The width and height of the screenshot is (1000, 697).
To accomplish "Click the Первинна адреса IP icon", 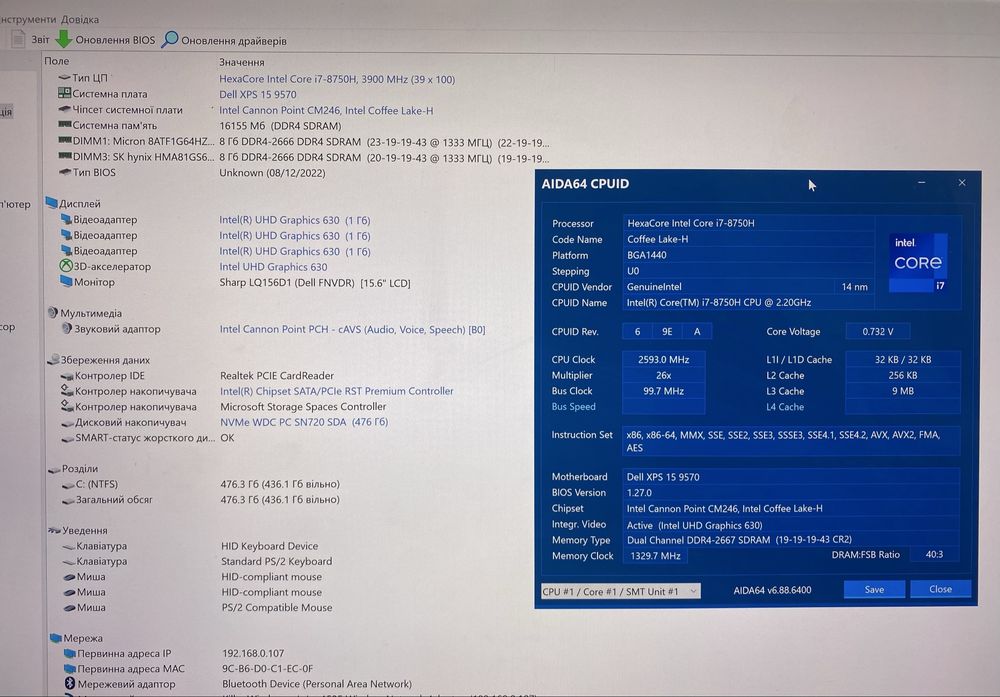I will (70, 653).
